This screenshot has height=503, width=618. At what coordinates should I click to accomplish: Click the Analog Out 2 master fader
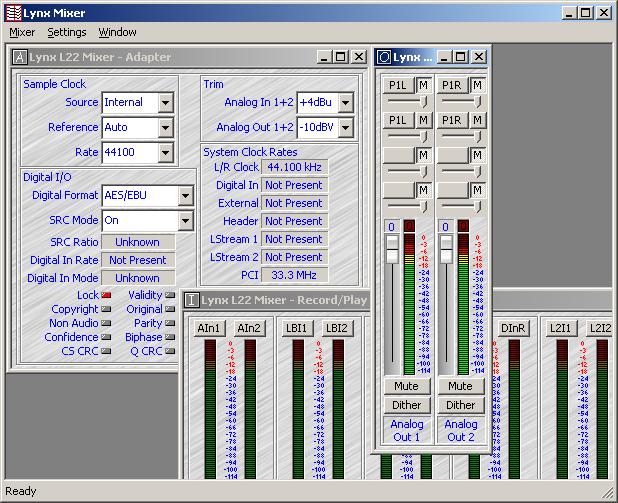[446, 249]
